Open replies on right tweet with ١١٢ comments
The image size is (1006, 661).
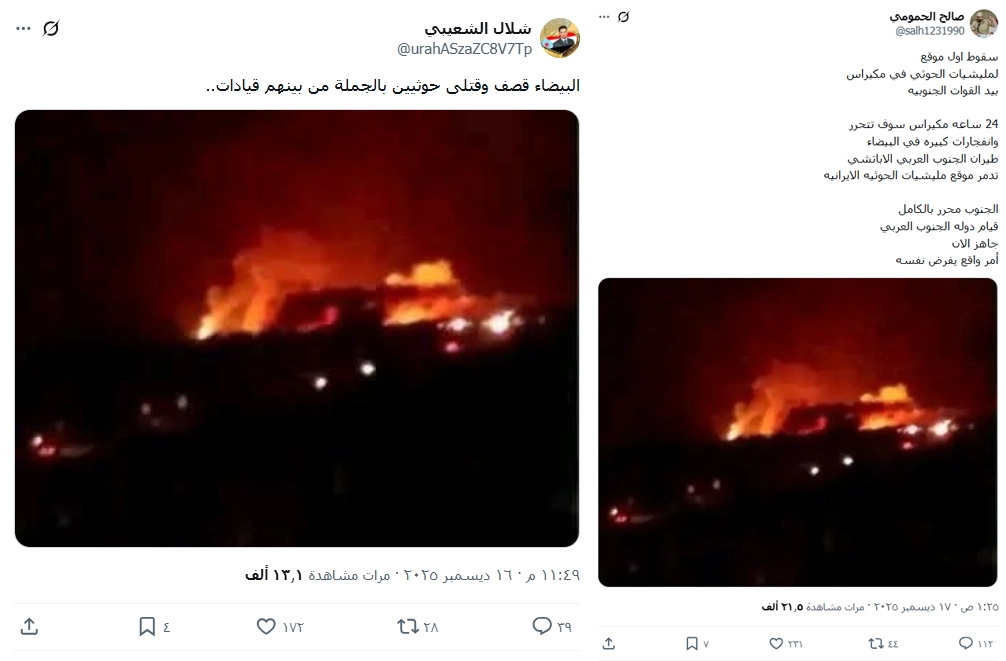(966, 643)
